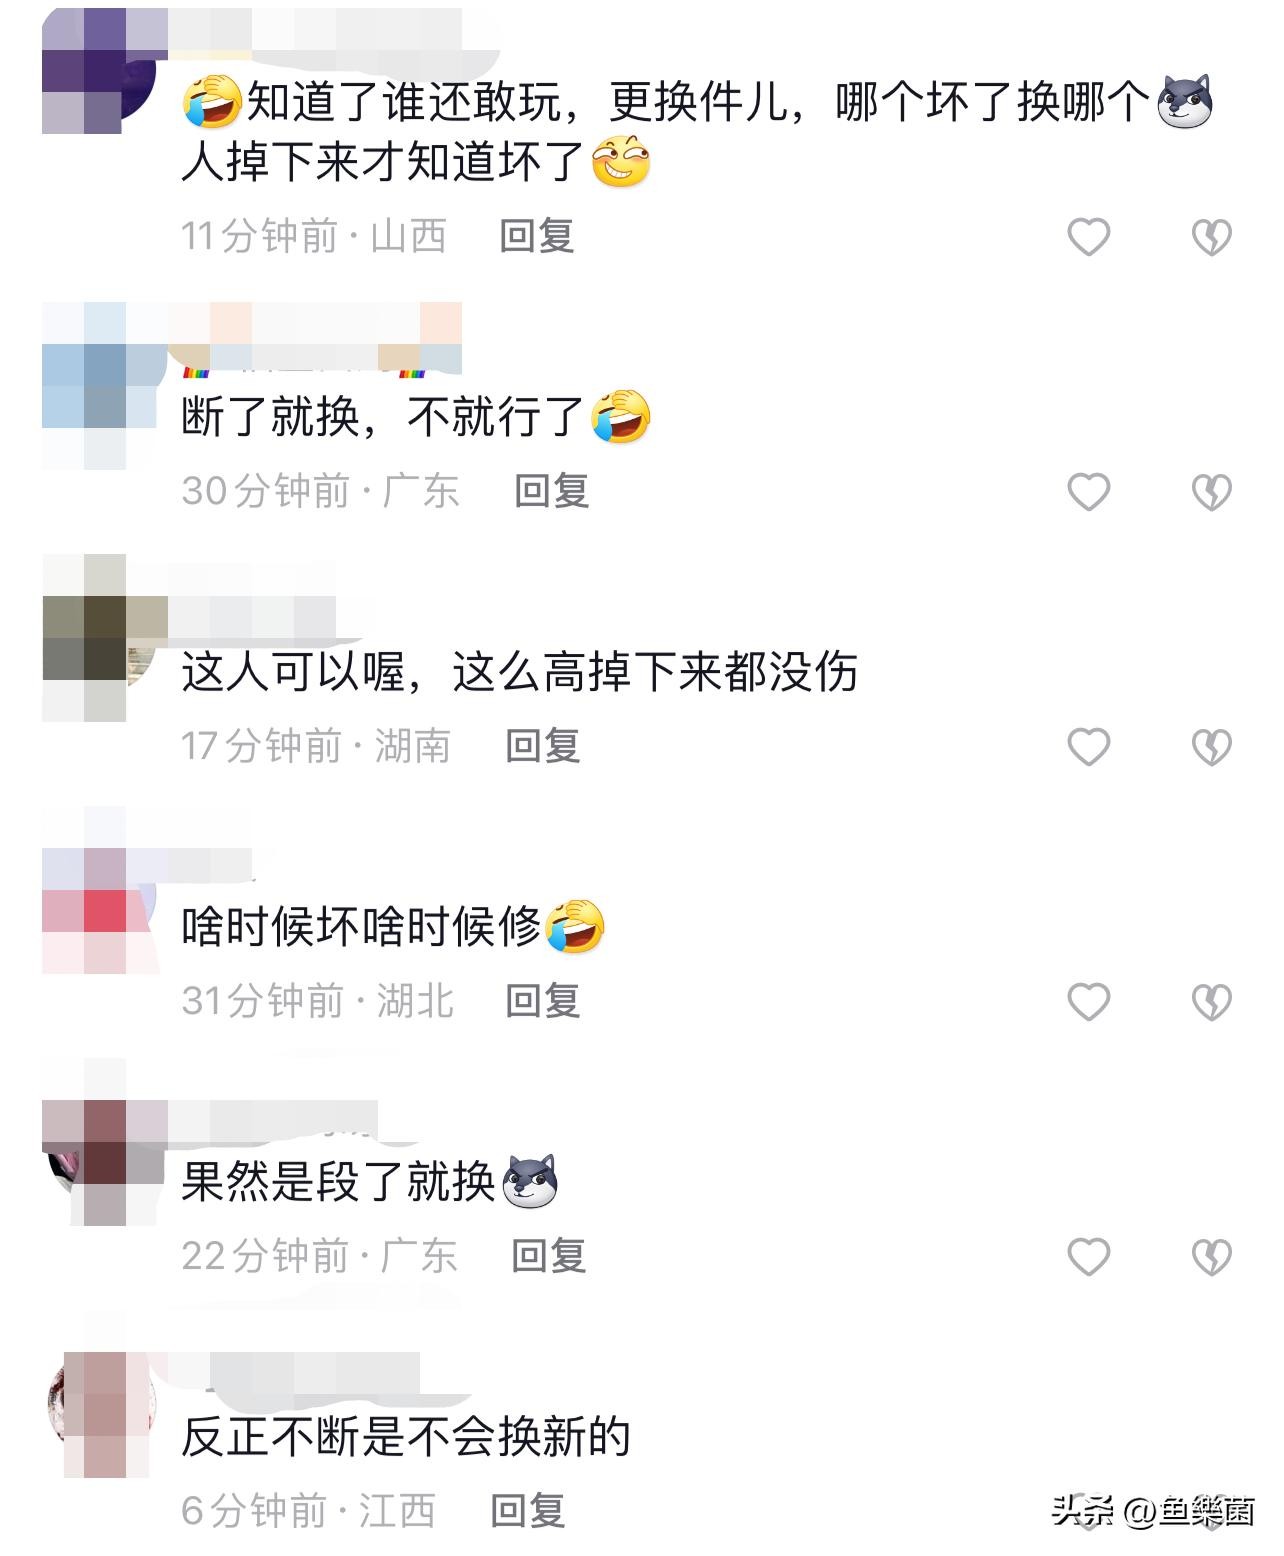This screenshot has width=1284, height=1556.
Task: Like the Hunan comment posted 17 minutes ago
Action: [1089, 747]
